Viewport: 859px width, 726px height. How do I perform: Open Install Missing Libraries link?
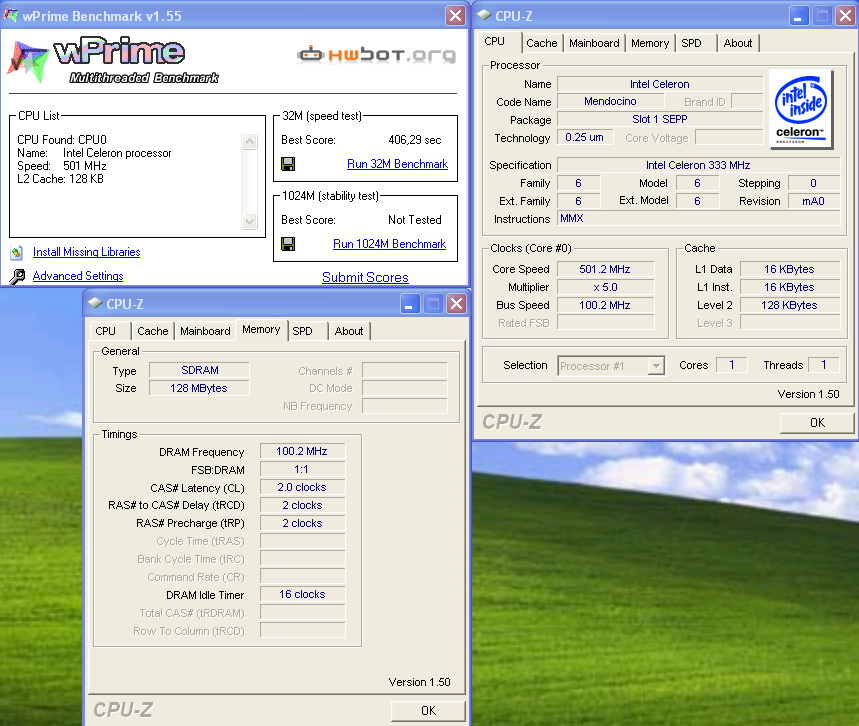tap(87, 252)
